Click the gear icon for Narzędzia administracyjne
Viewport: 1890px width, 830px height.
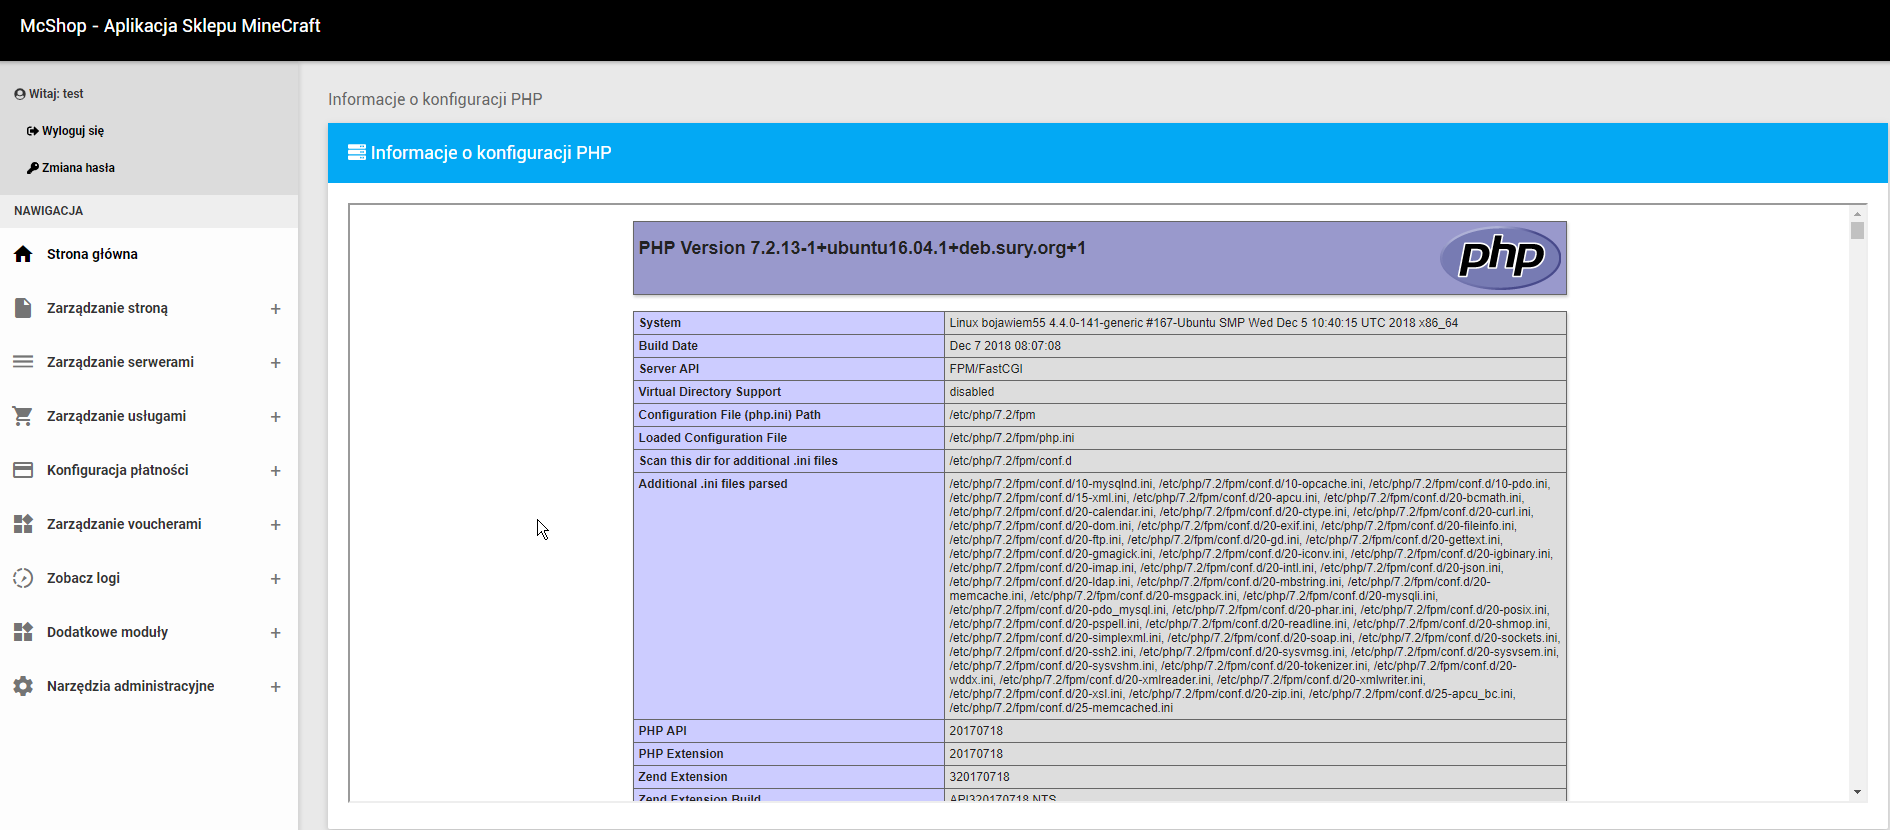[23, 686]
